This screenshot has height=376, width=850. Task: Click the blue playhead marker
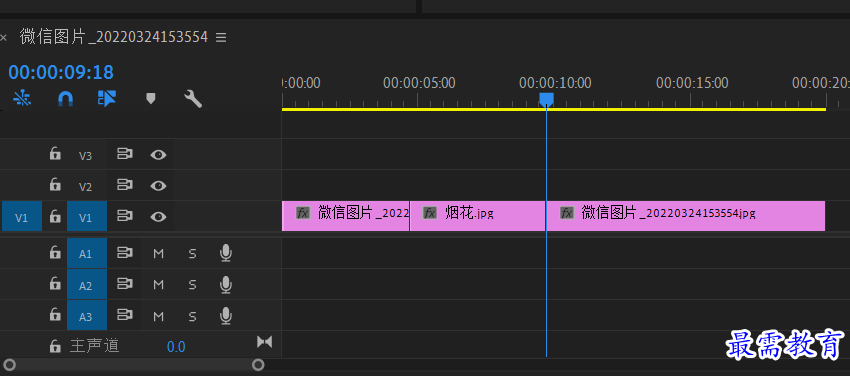546,100
